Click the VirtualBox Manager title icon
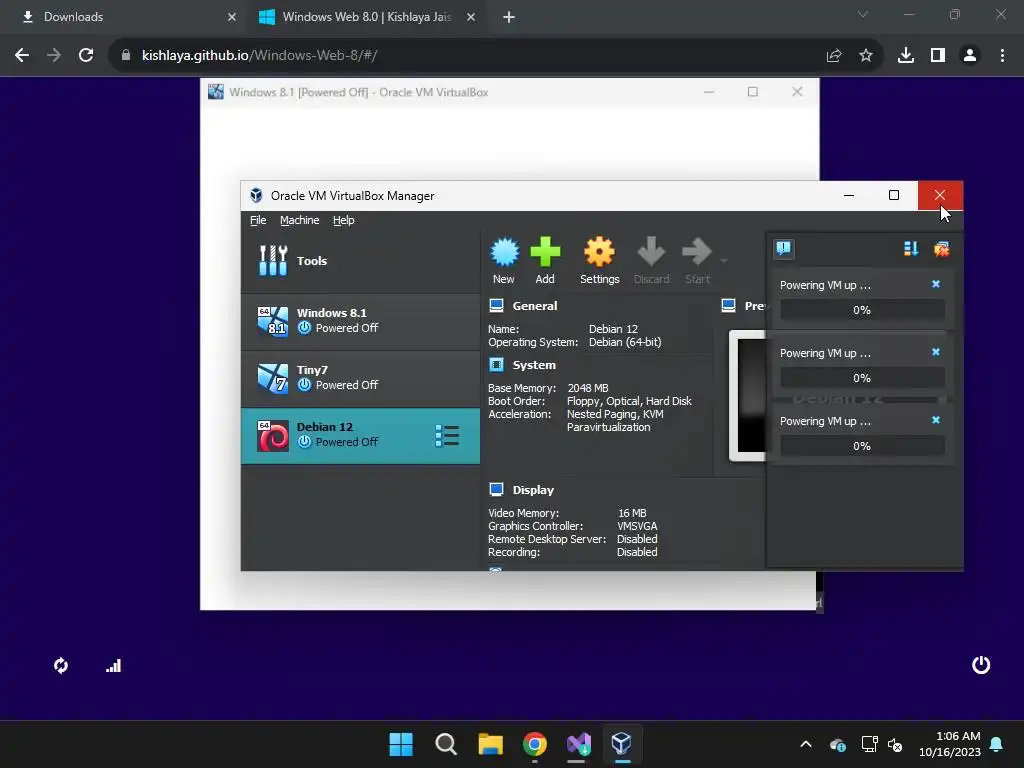 (x=256, y=195)
